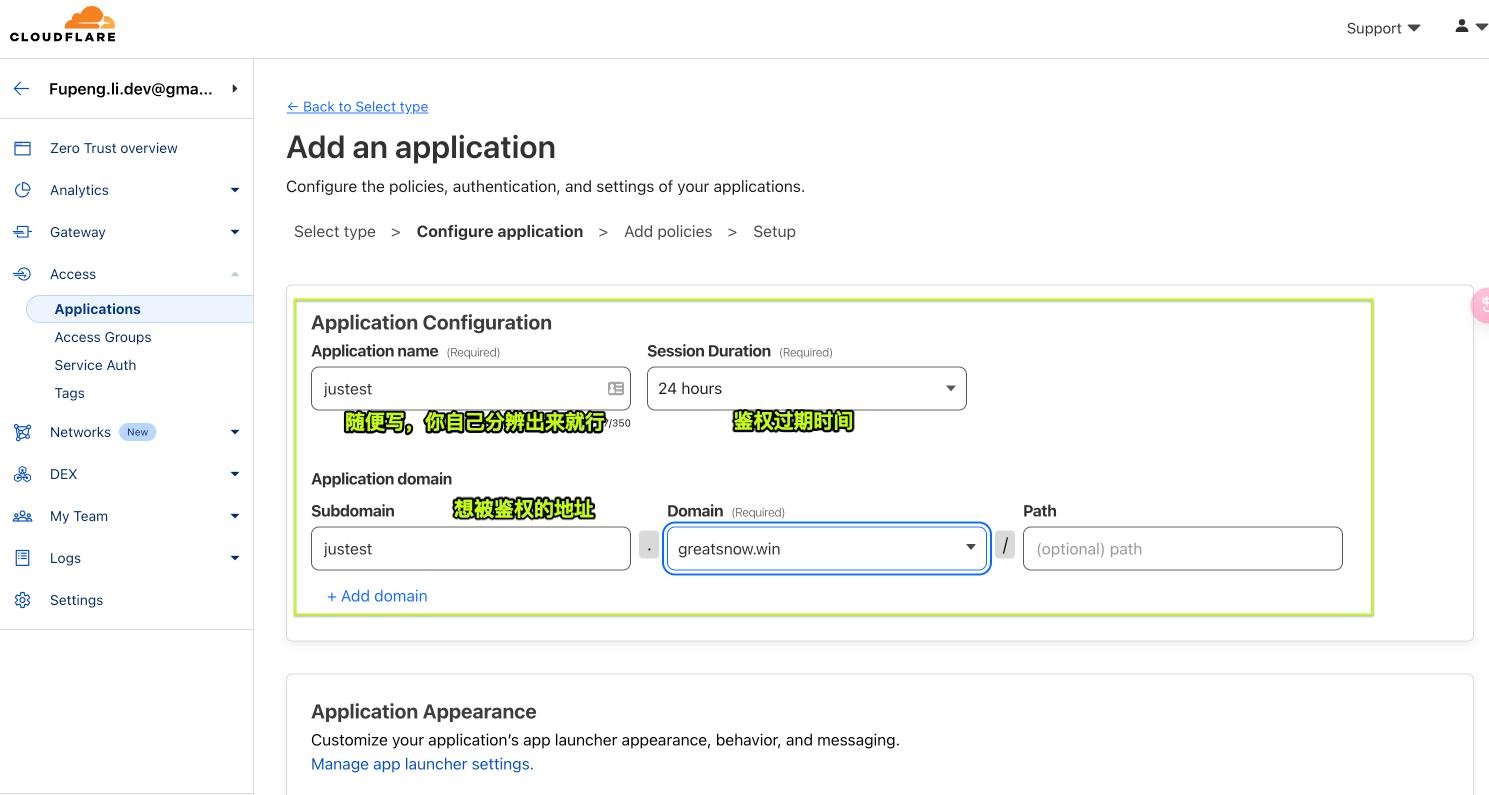Screen dimensions: 1489x795
Task: Open Manage app launcher settings link
Action: click(x=422, y=764)
